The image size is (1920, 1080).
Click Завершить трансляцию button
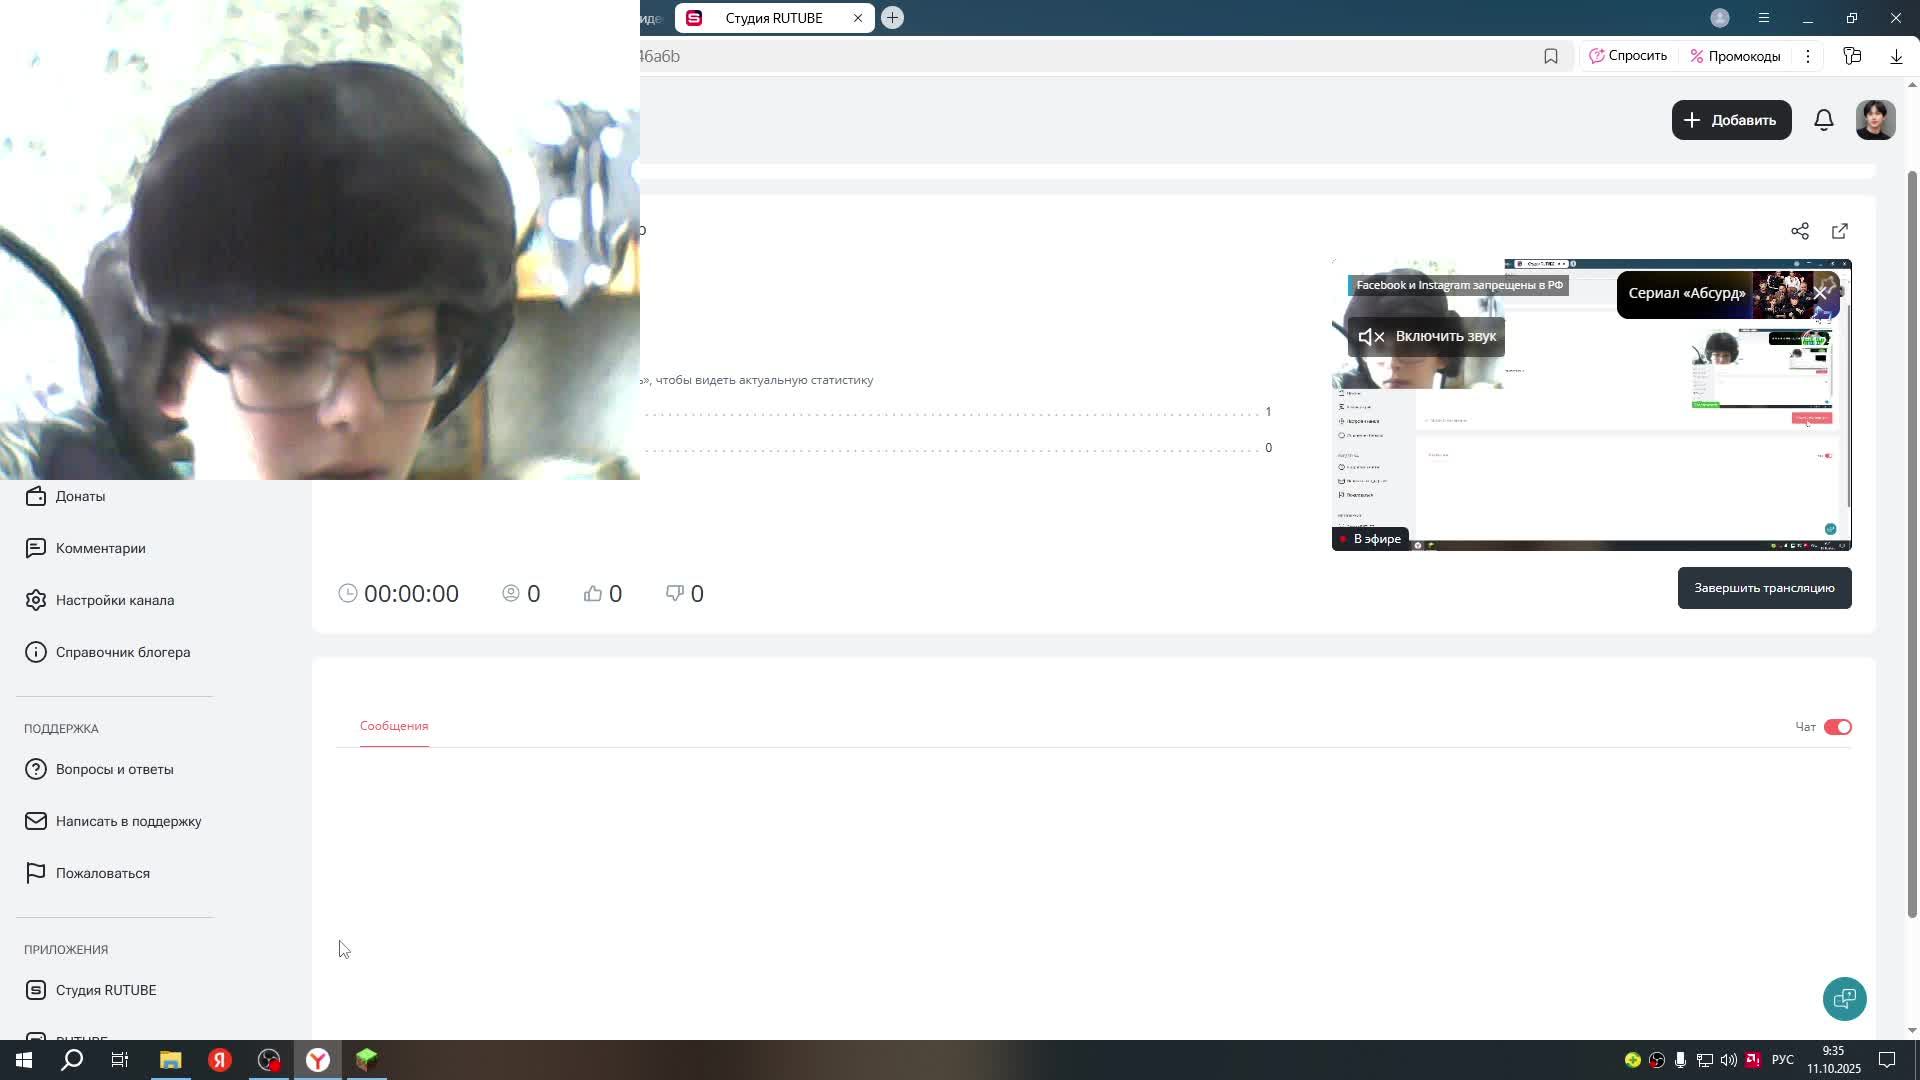click(x=1764, y=588)
